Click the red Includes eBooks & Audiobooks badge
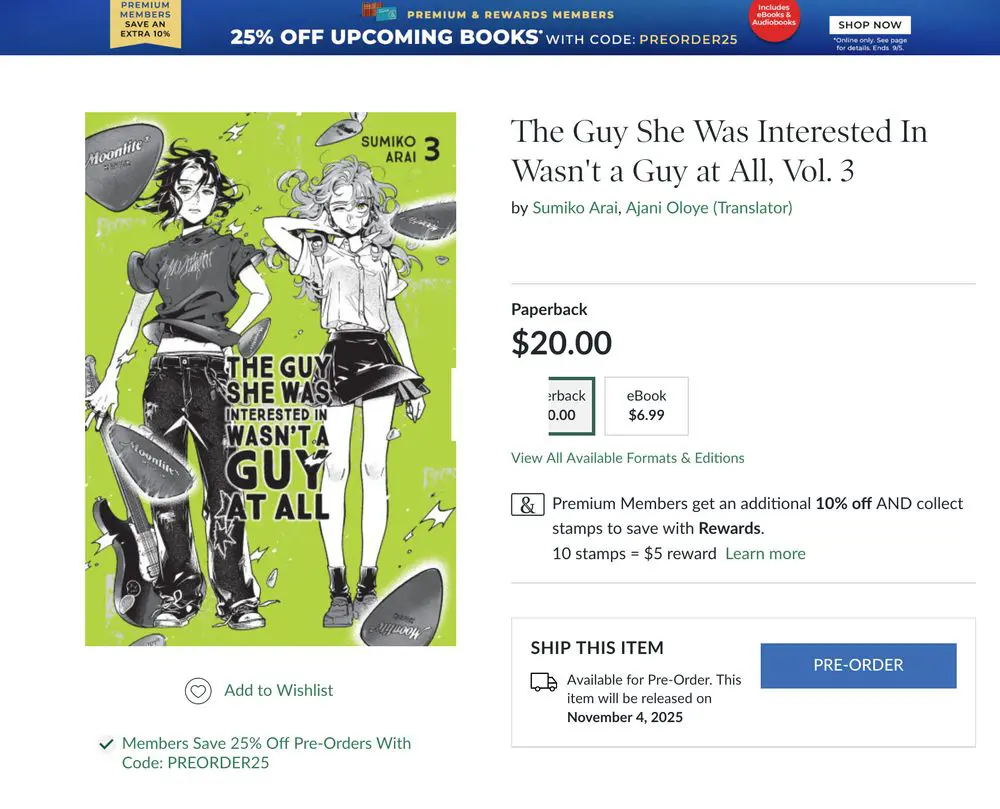 point(774,18)
